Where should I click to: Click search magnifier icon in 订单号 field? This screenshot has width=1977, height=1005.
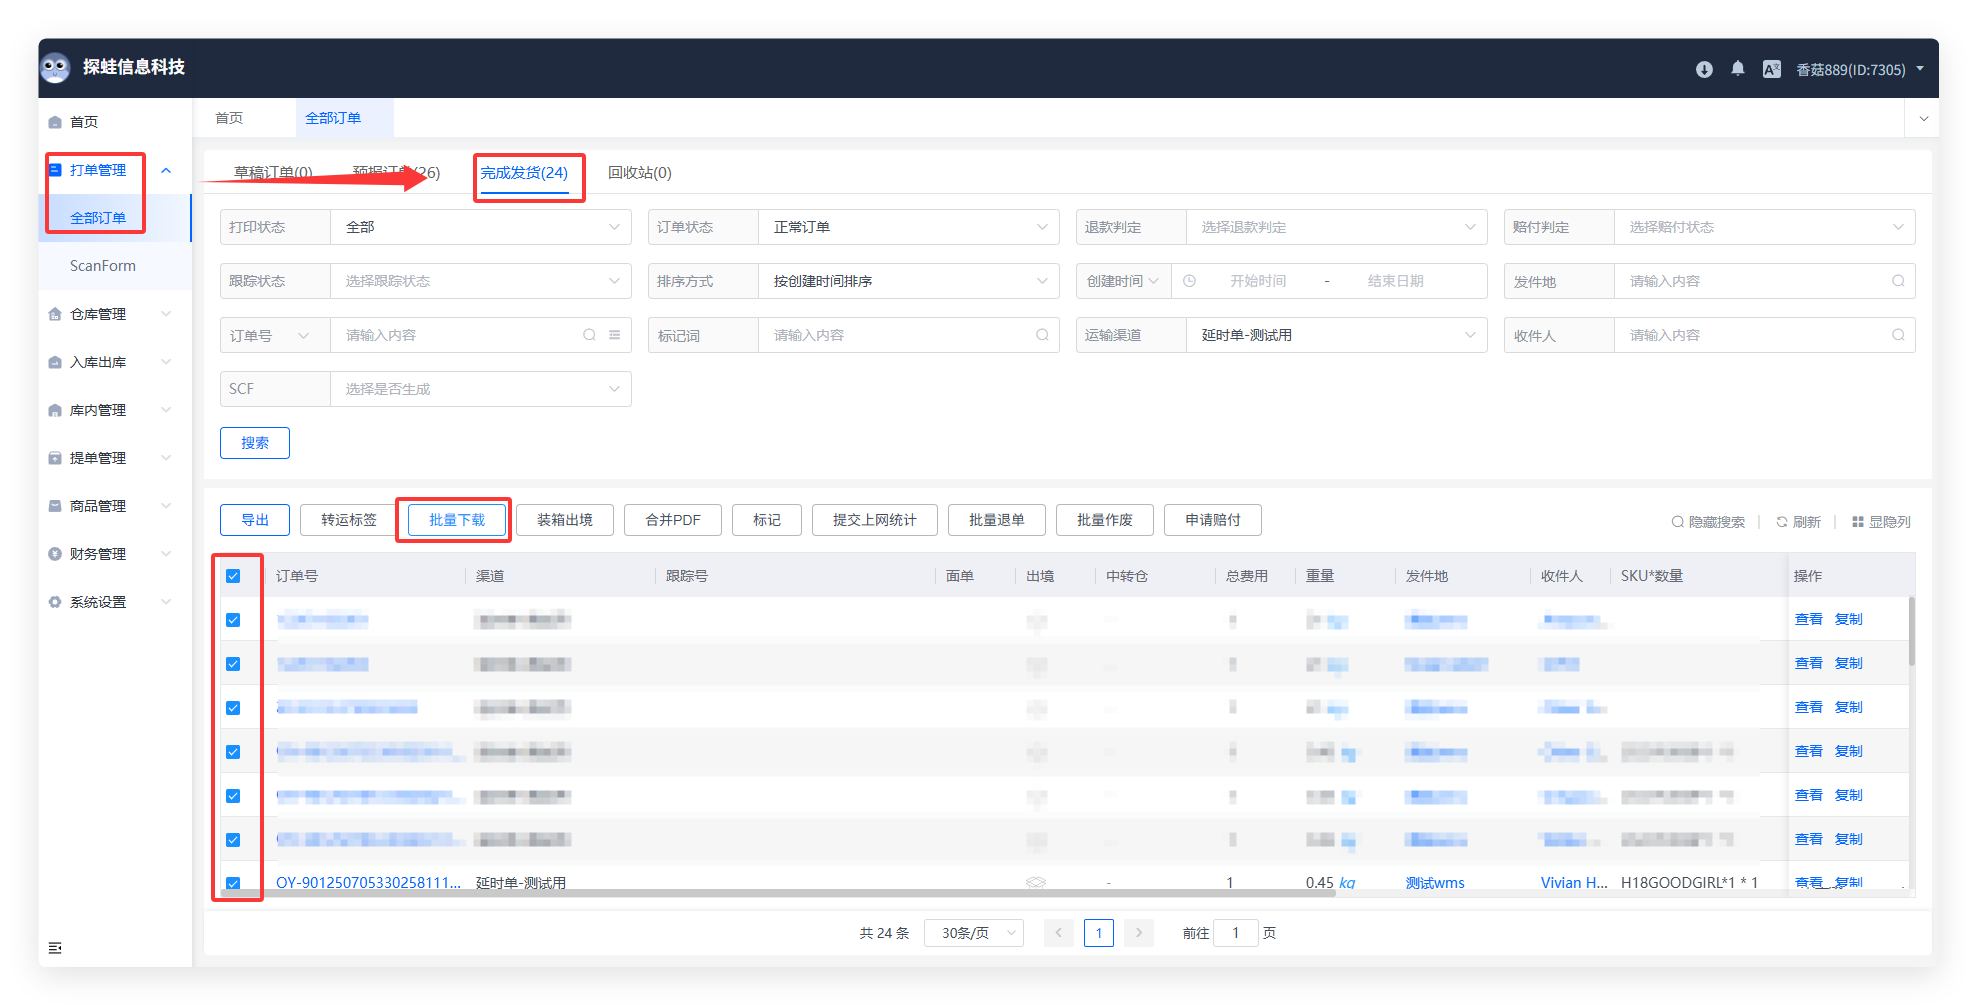pos(589,335)
